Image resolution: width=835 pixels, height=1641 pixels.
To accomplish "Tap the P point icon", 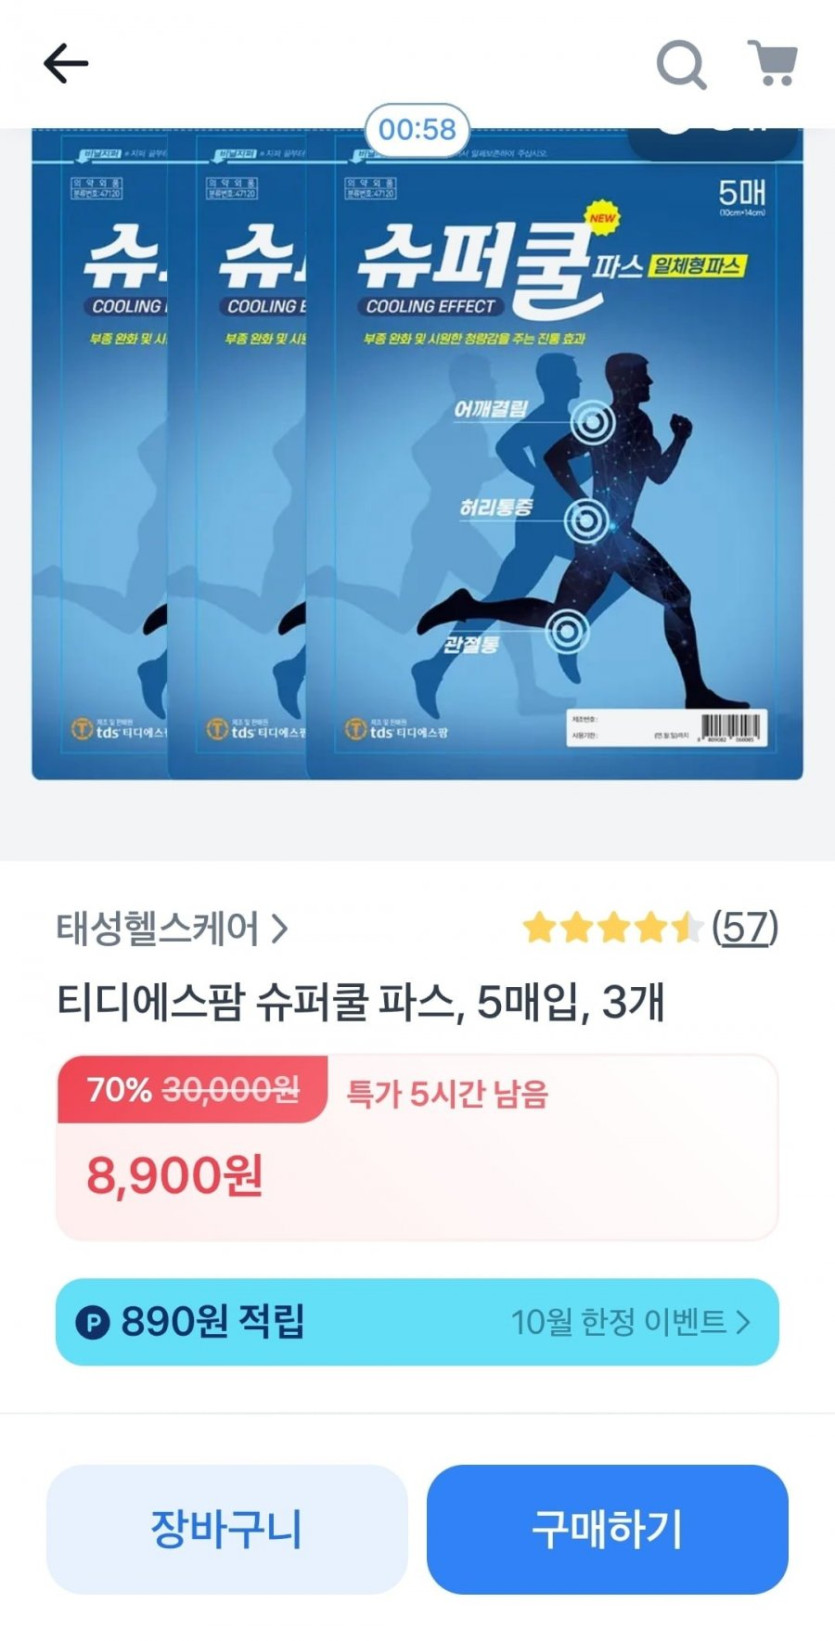I will 93,1323.
